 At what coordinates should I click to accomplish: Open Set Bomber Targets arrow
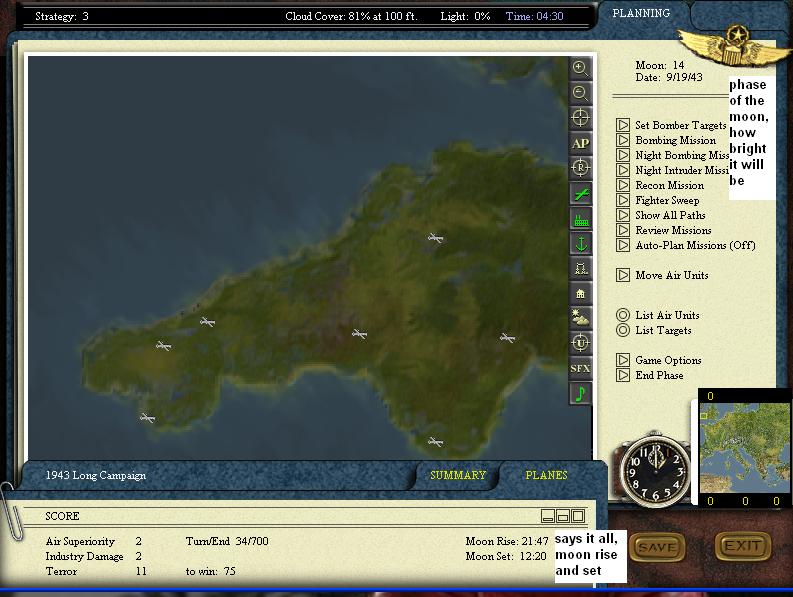[x=623, y=125]
